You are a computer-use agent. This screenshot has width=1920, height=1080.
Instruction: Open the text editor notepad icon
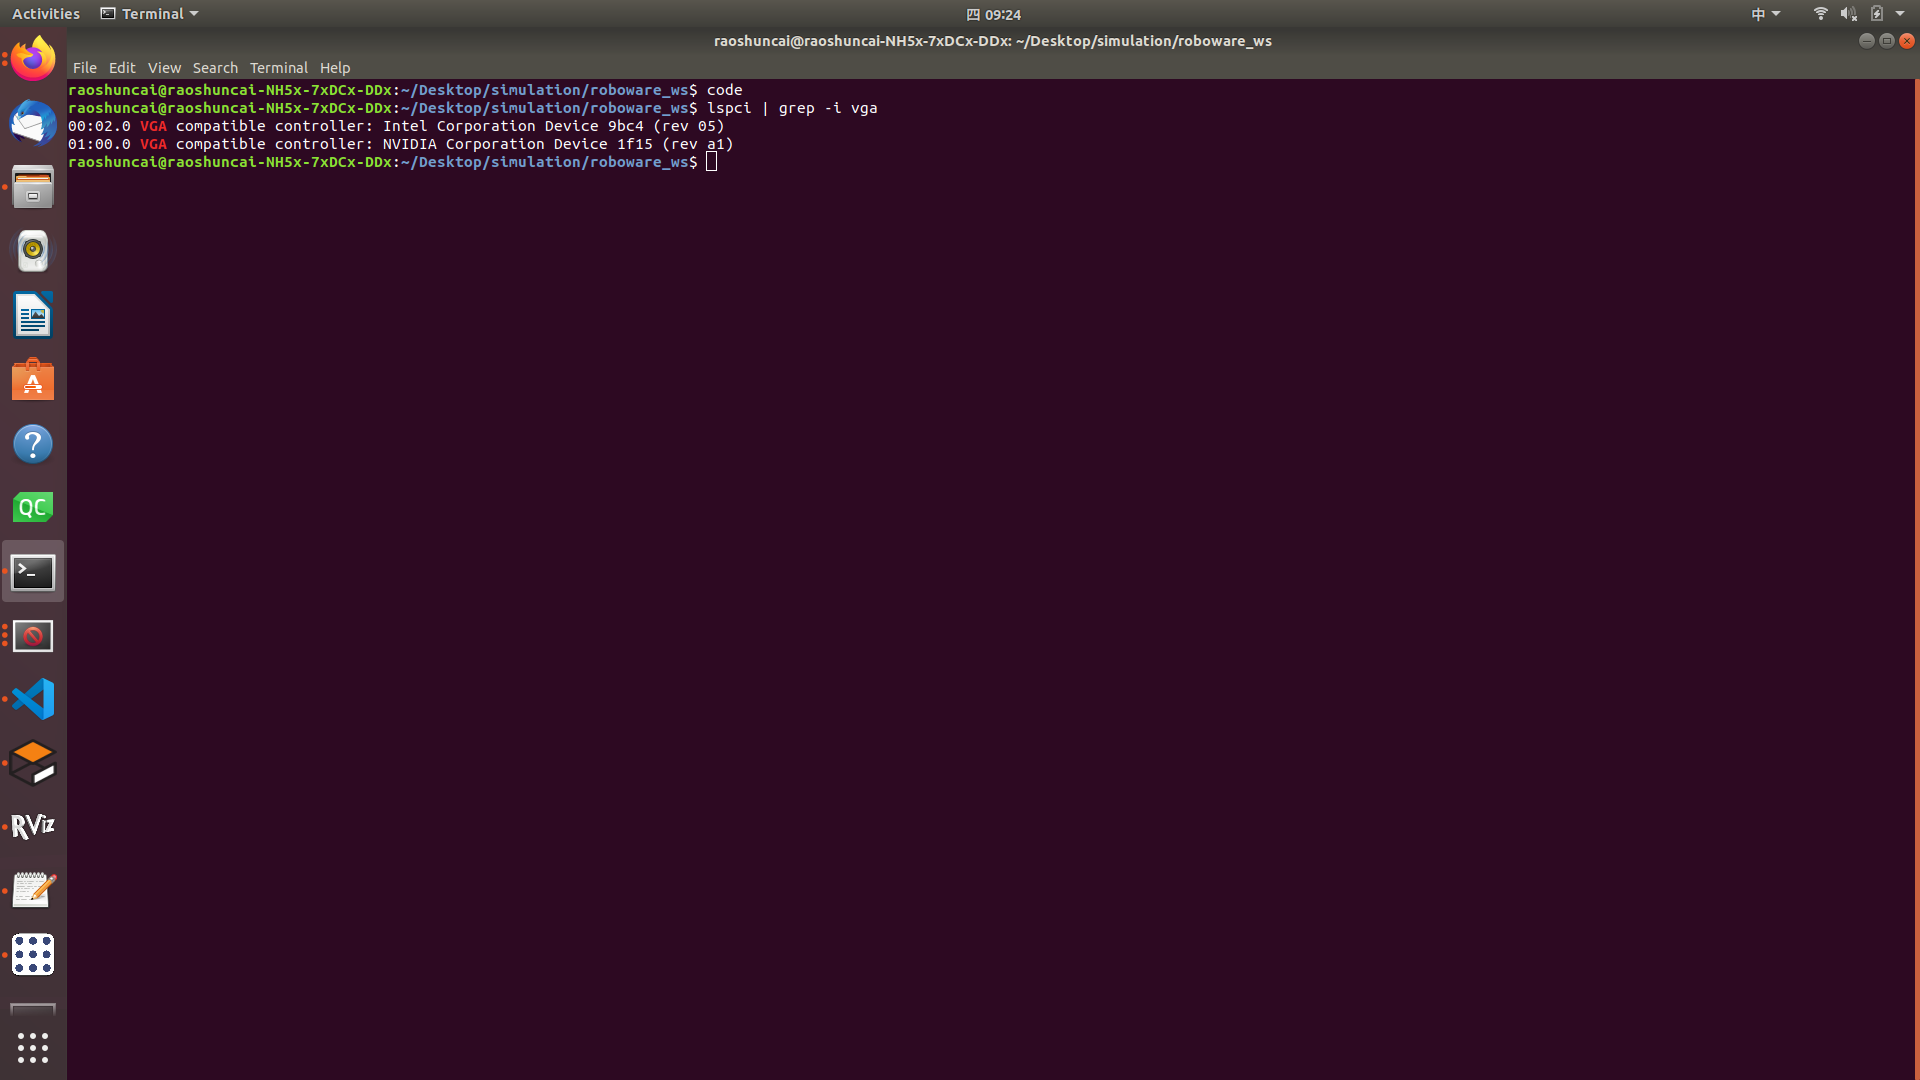(33, 890)
